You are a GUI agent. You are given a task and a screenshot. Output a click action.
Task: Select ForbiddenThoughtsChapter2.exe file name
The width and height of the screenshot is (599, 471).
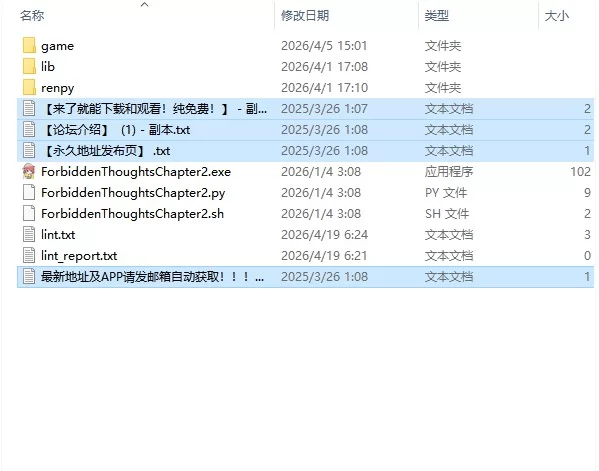click(x=136, y=172)
